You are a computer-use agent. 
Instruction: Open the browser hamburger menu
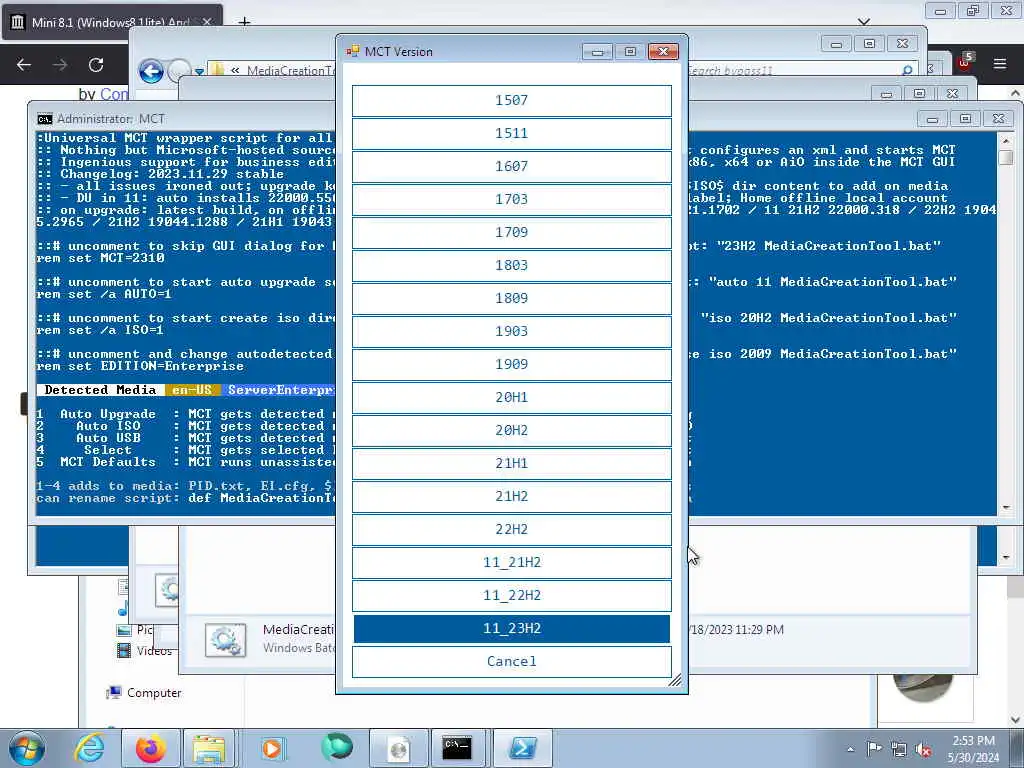[1000, 64]
